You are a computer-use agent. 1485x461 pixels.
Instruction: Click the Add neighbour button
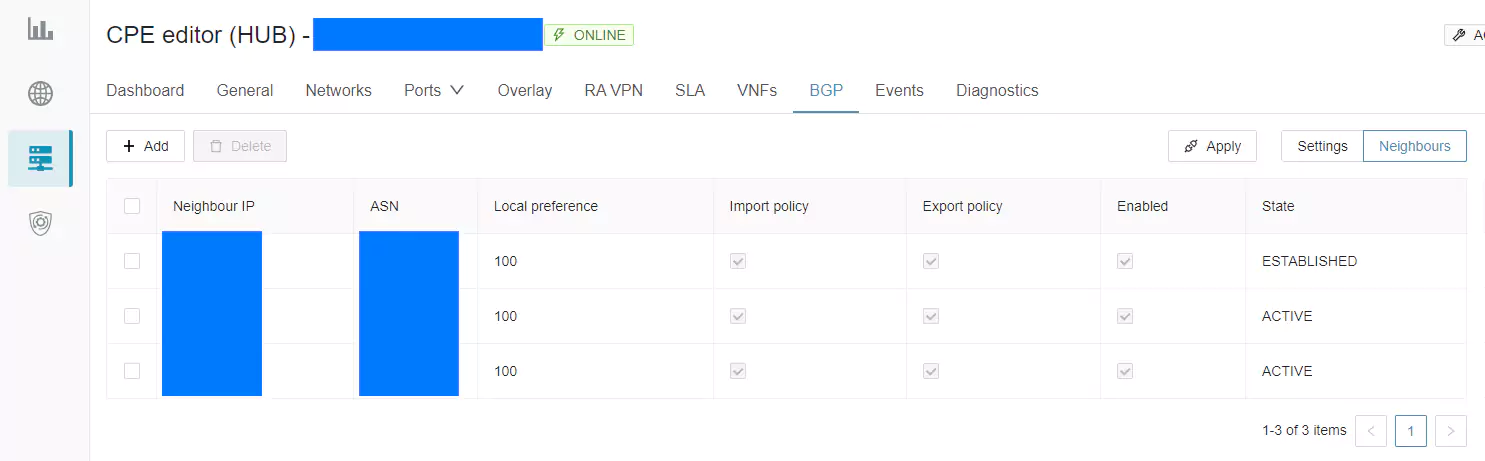coord(145,146)
